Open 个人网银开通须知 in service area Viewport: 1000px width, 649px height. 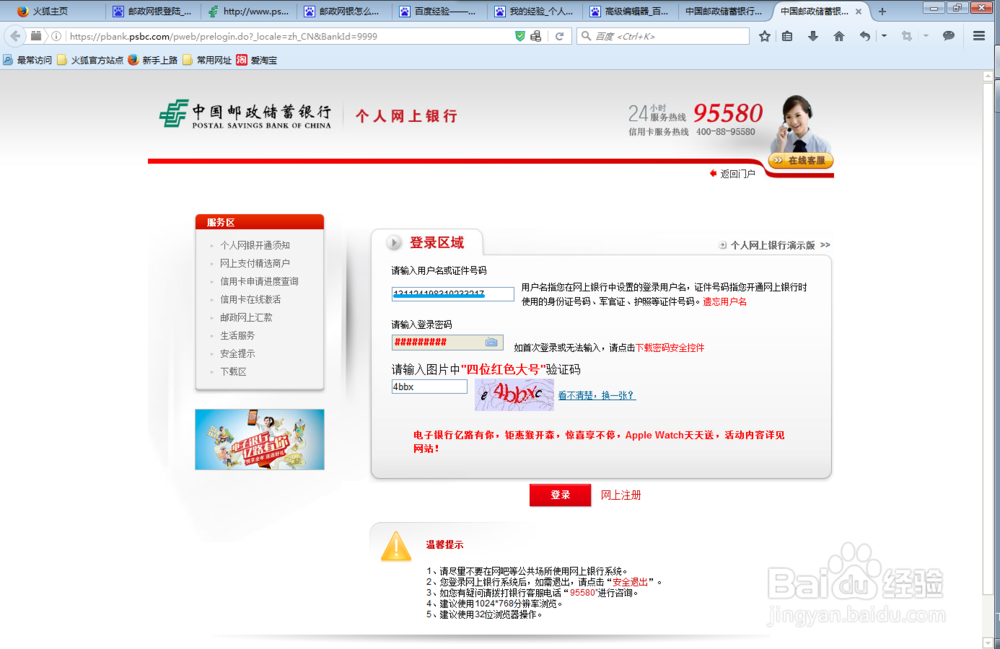tap(255, 245)
